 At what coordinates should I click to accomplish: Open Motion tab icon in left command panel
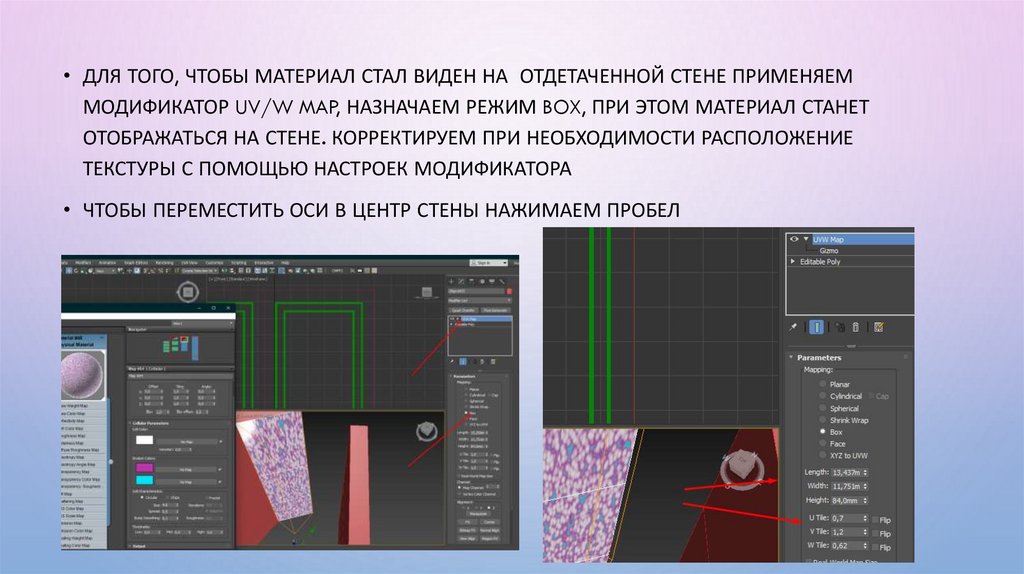click(482, 281)
